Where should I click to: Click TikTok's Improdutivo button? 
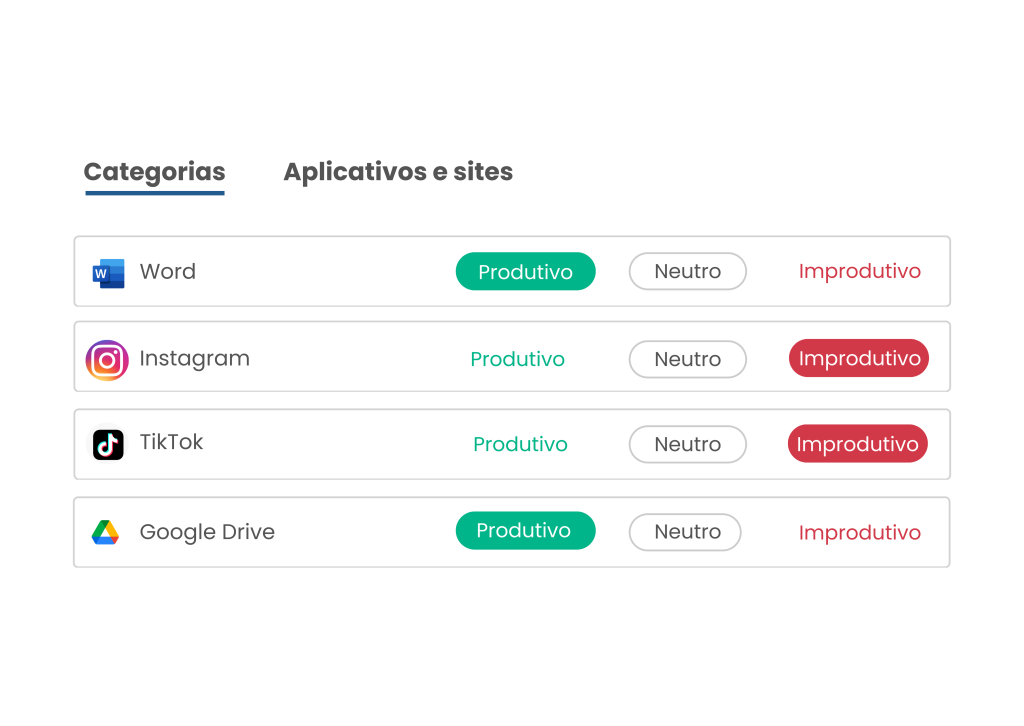[x=857, y=444]
